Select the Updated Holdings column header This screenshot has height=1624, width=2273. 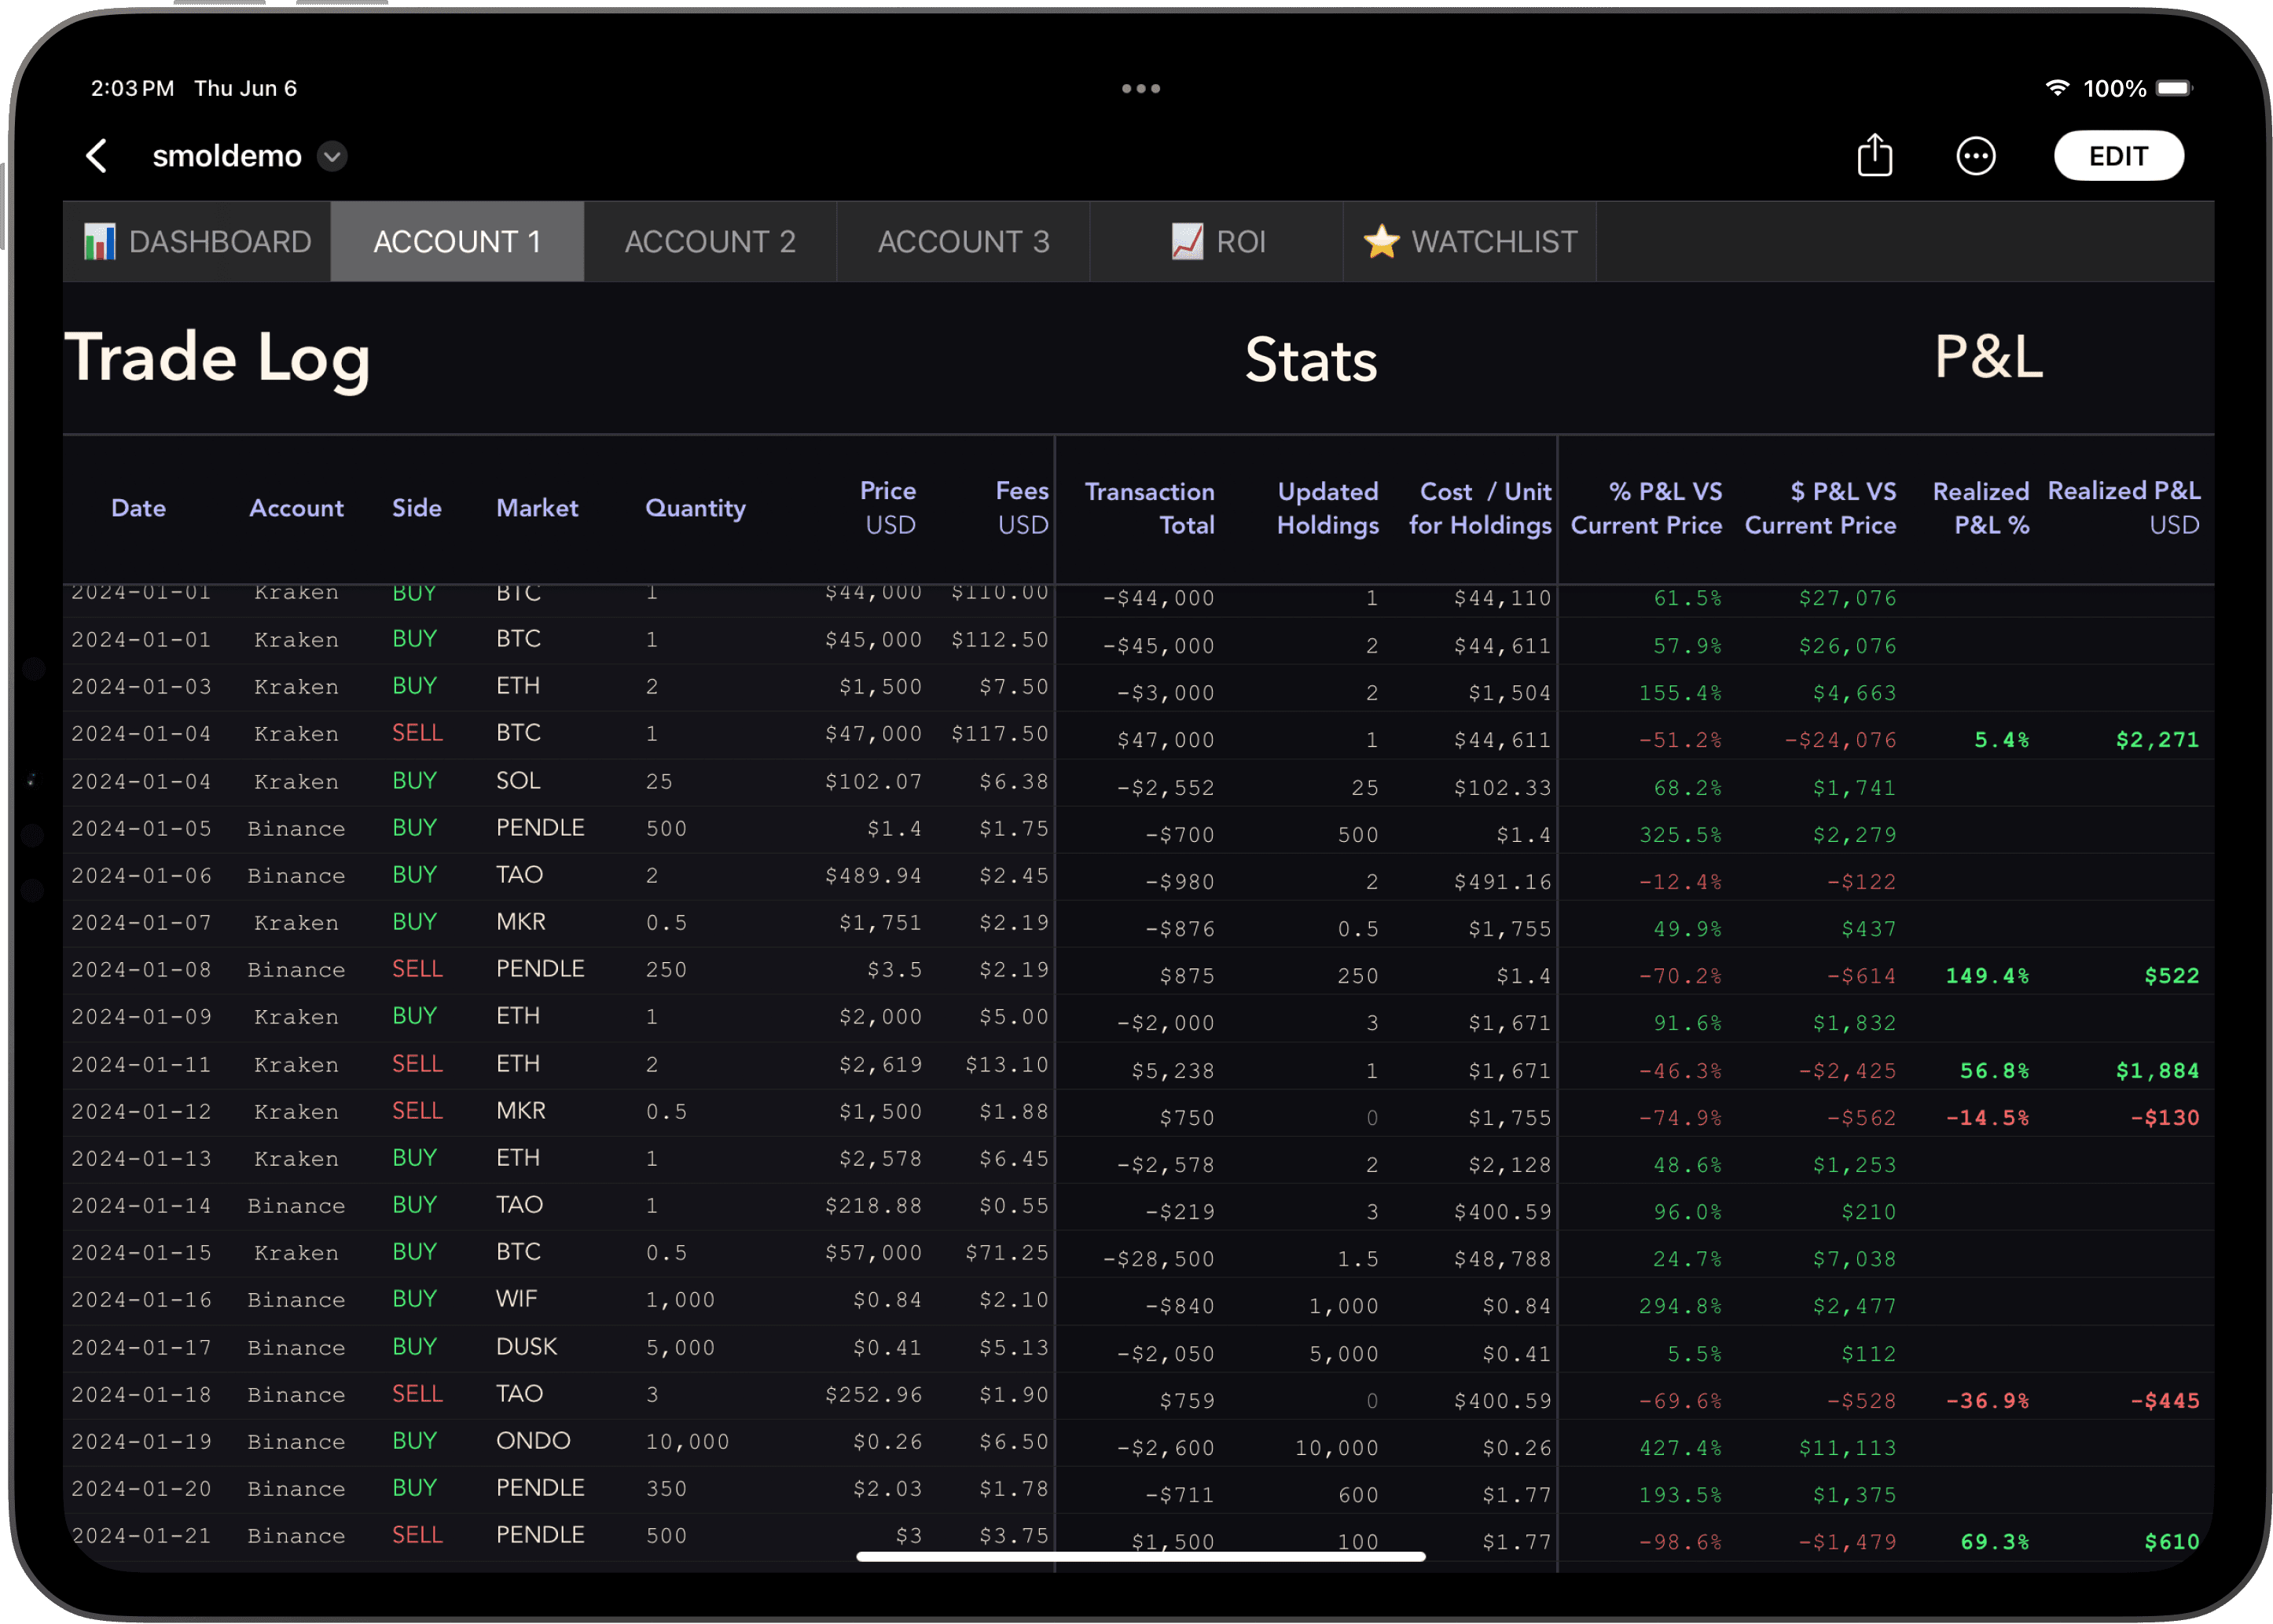pyautogui.click(x=1327, y=508)
